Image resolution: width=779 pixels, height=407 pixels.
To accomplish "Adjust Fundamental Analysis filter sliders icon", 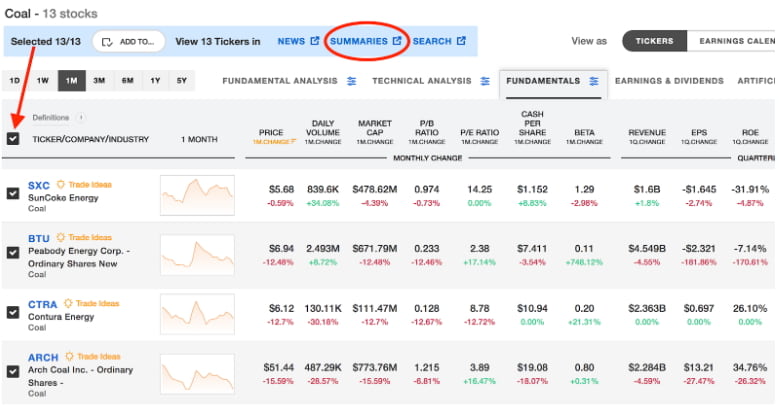I will [x=351, y=81].
